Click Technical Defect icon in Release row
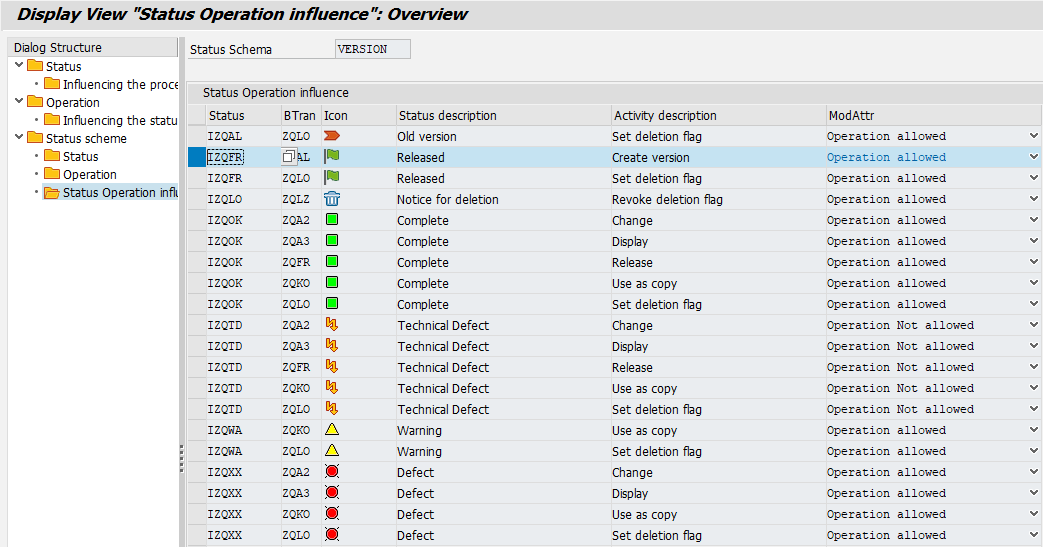This screenshot has height=547, width=1043. point(332,367)
